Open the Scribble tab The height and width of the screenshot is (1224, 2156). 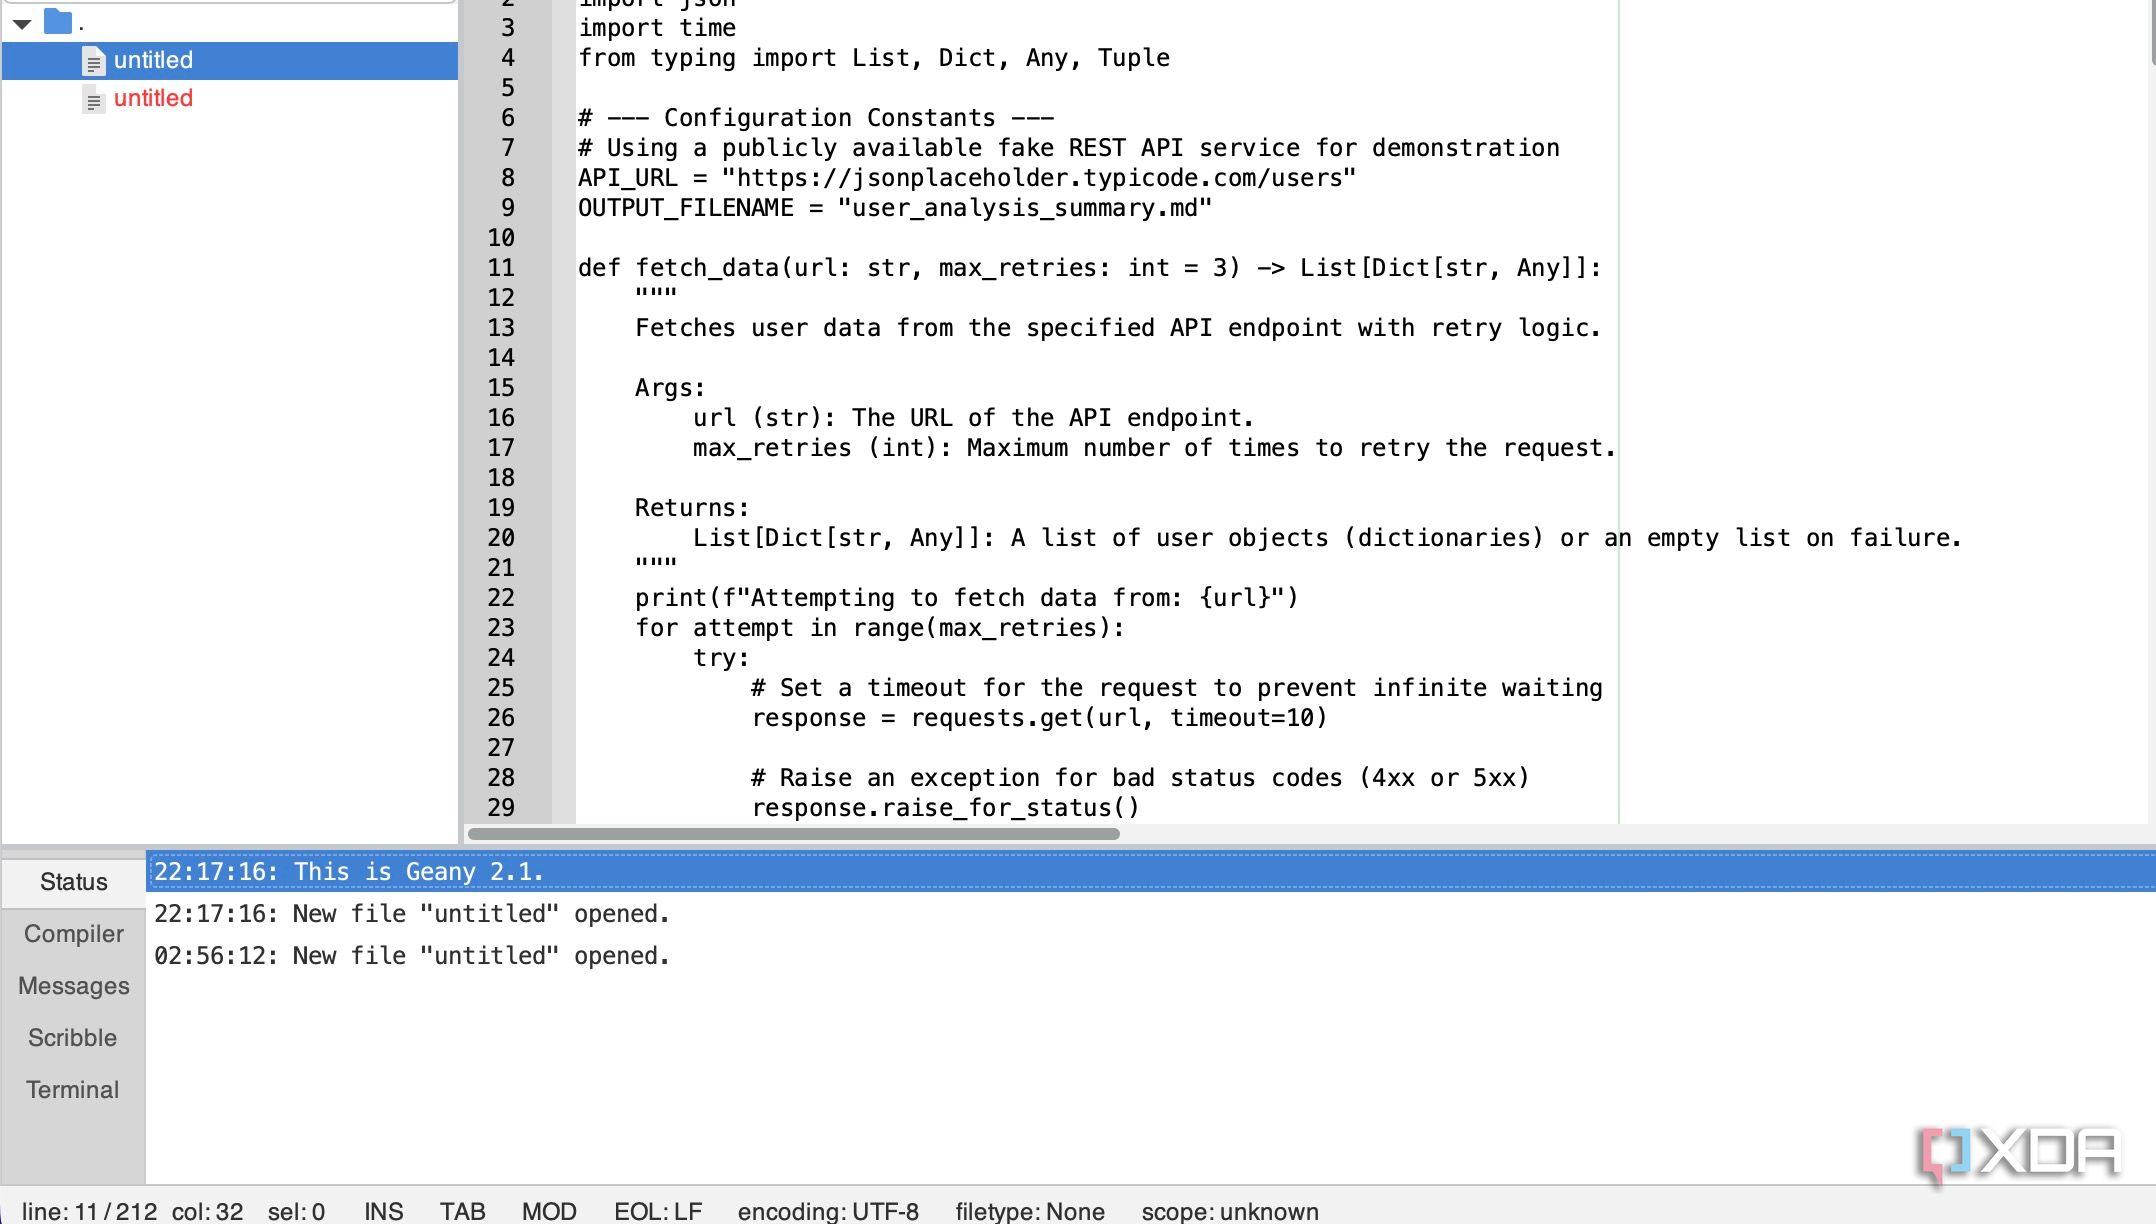[73, 1038]
